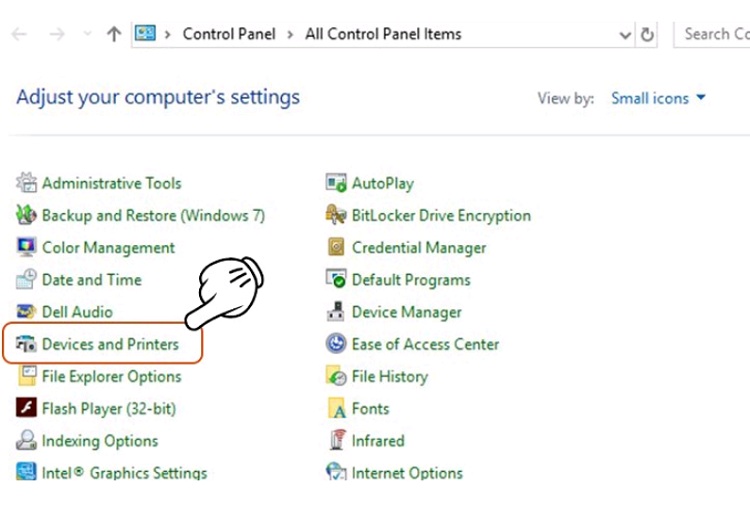750x519 pixels.
Task: Select All Control Panel Items breadcrumb
Action: coord(383,34)
